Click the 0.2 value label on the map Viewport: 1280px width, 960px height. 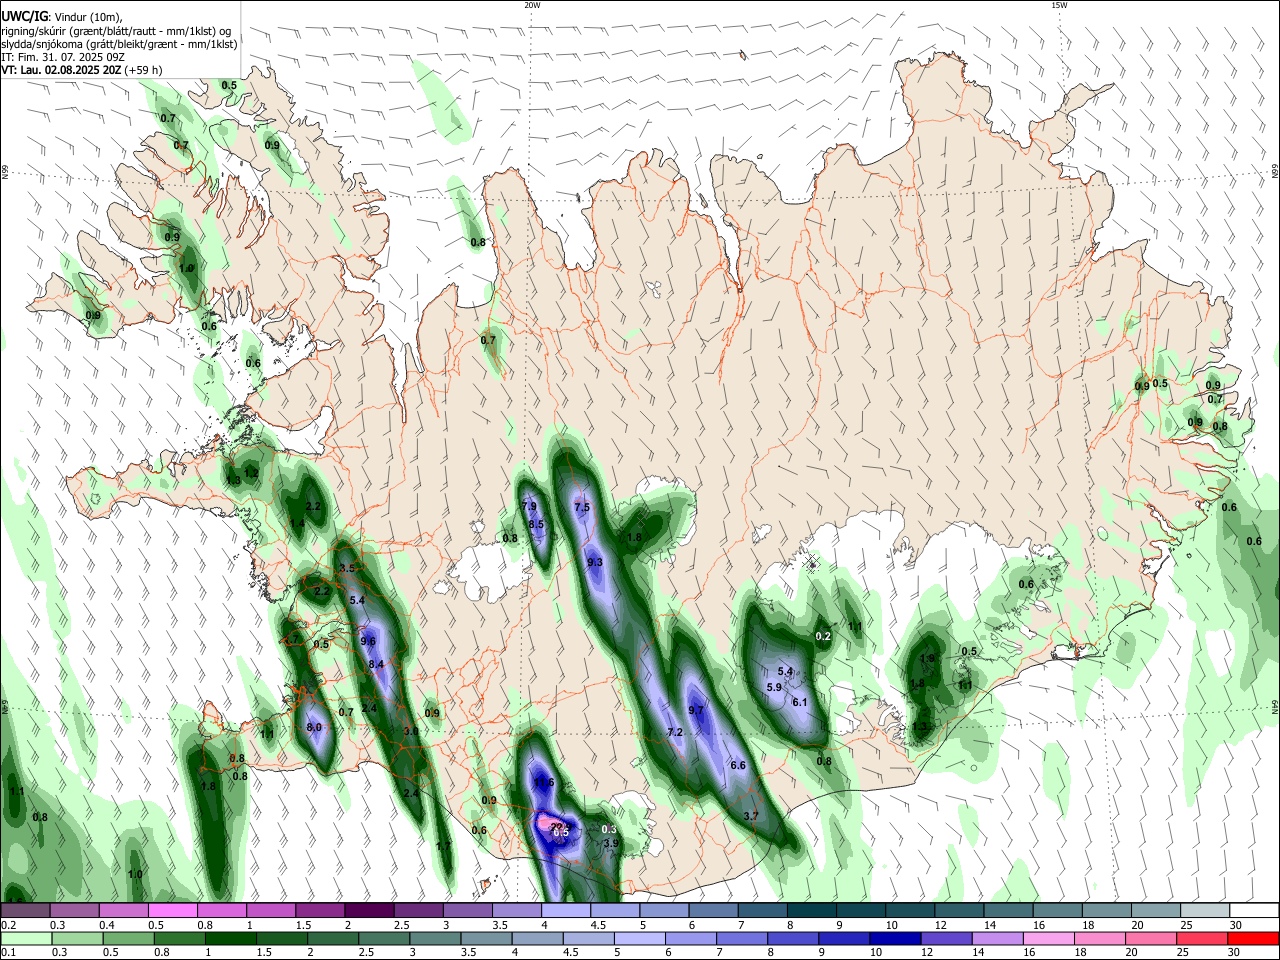[x=824, y=636]
